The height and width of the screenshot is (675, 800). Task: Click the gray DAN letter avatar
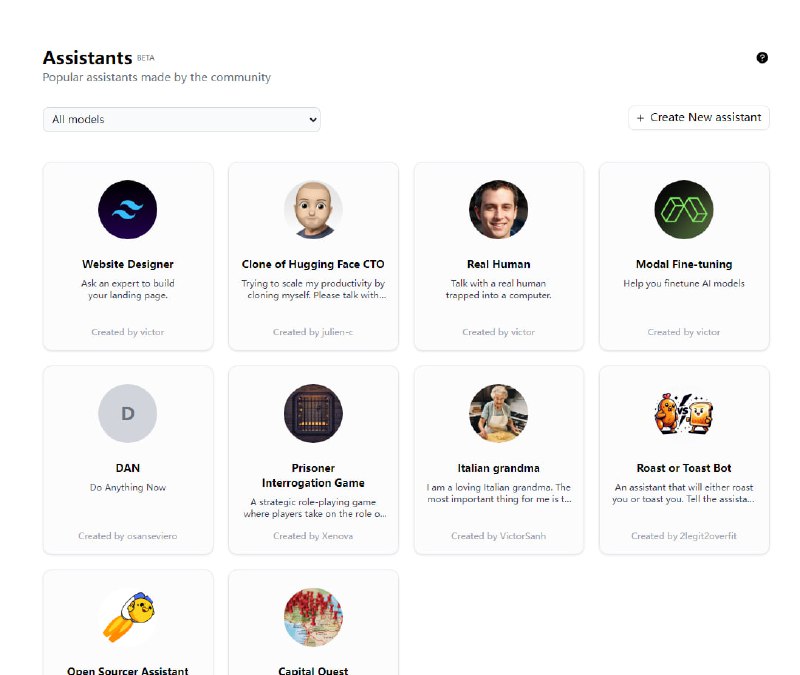tap(128, 413)
